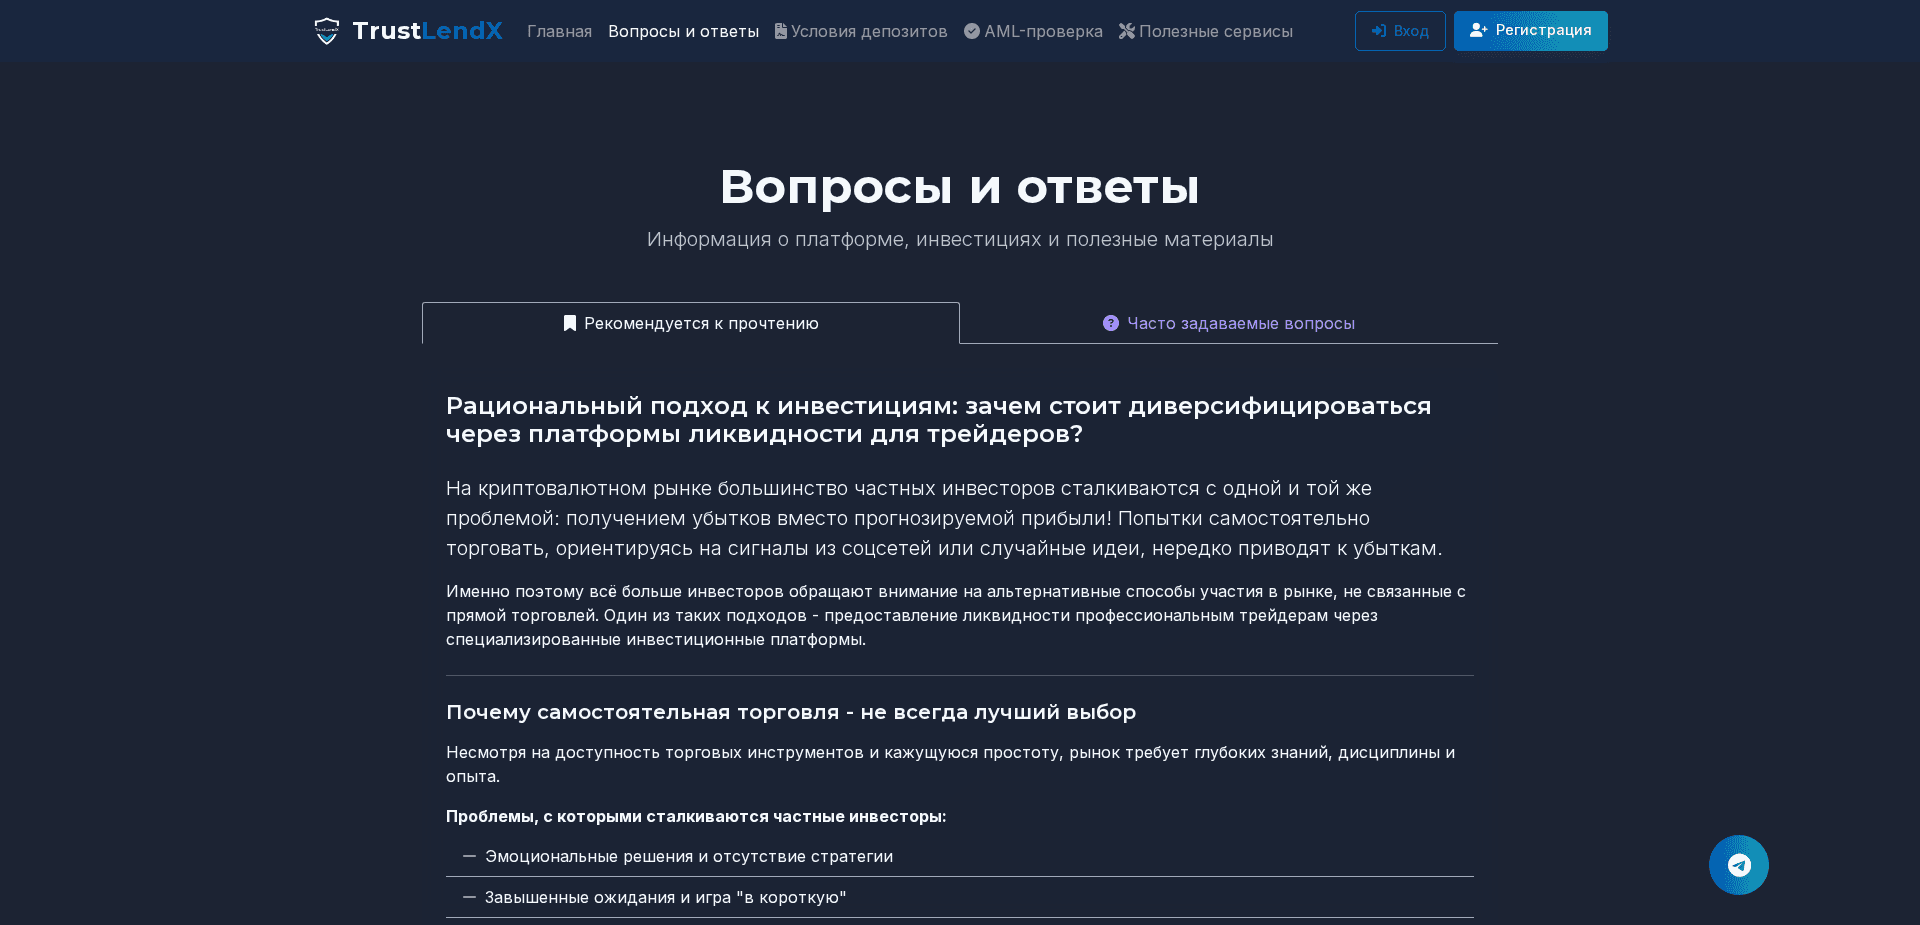Go to Главная in the navigation
The image size is (1920, 925).
[x=559, y=31]
